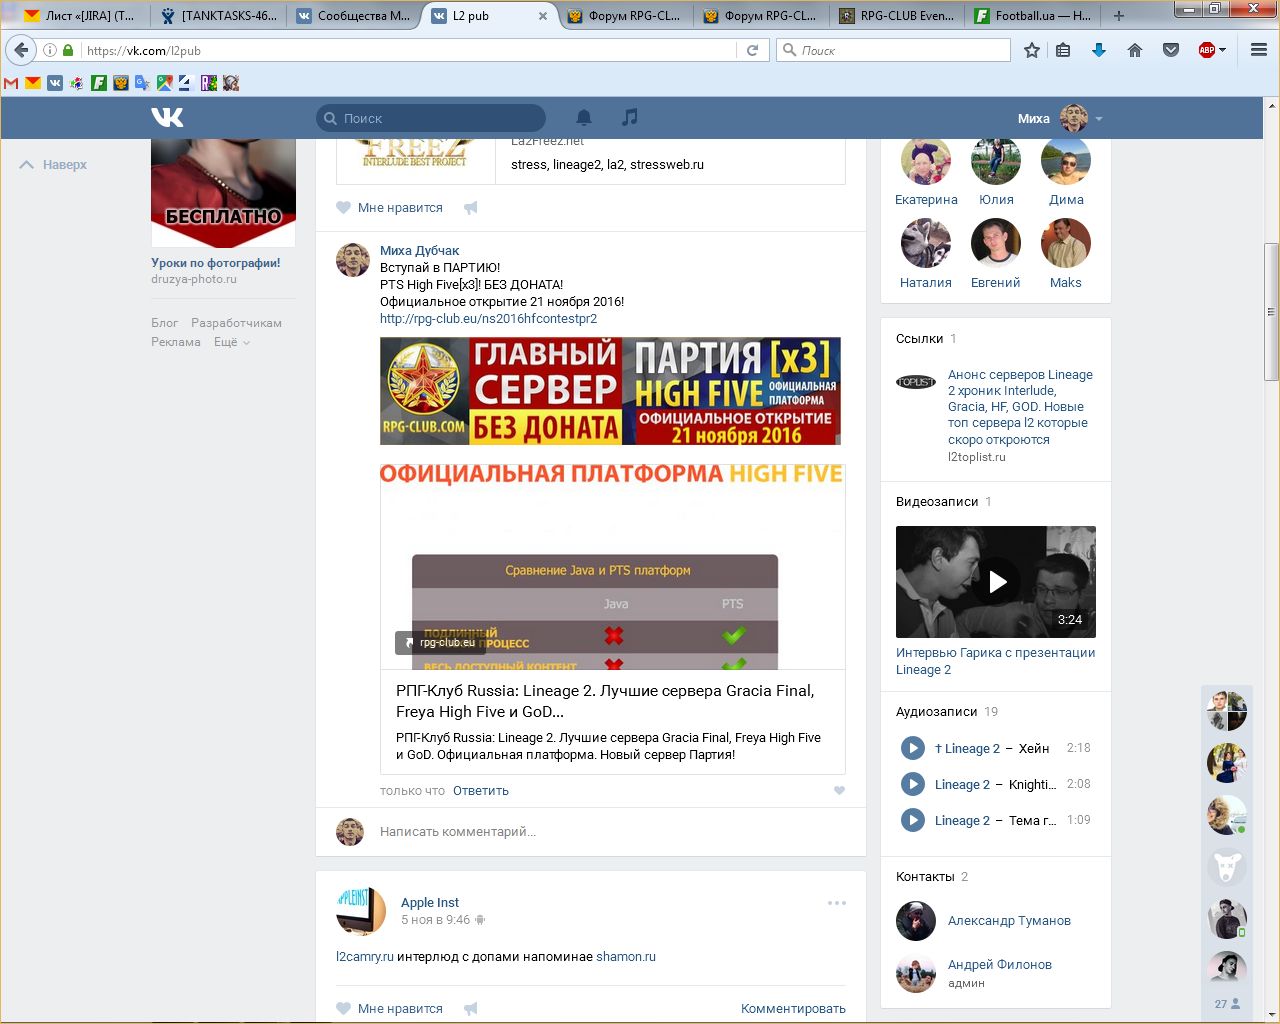Screen dimensions: 1280x1024
Task: Open the VK bookmark in bookmarks bar
Action: (55, 83)
